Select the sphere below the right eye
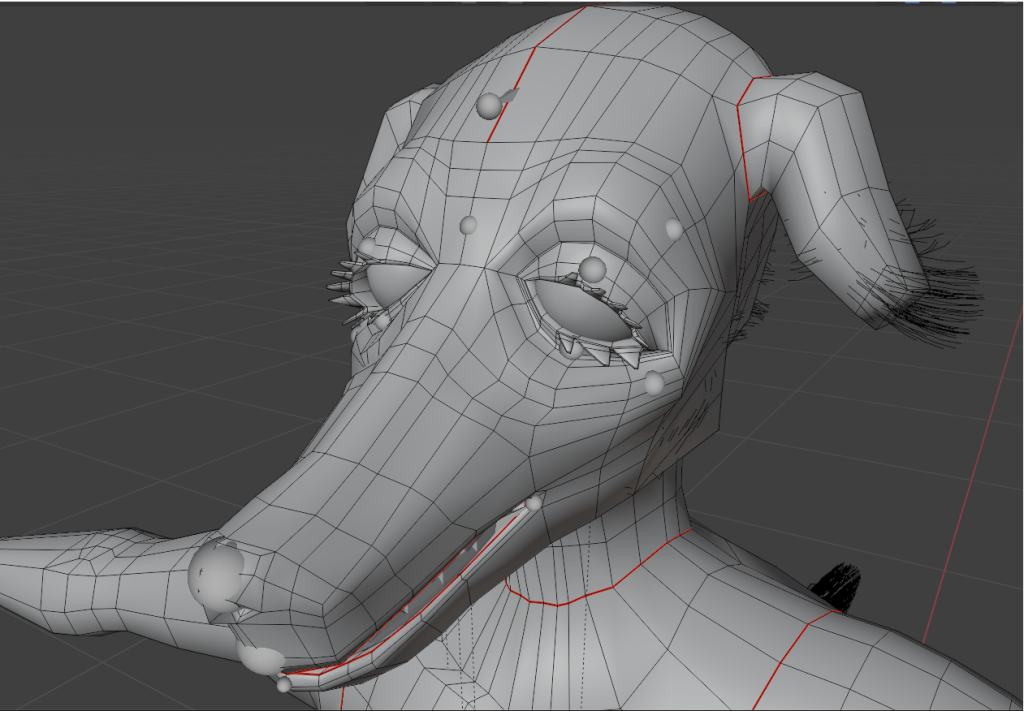1024x711 pixels. [654, 383]
